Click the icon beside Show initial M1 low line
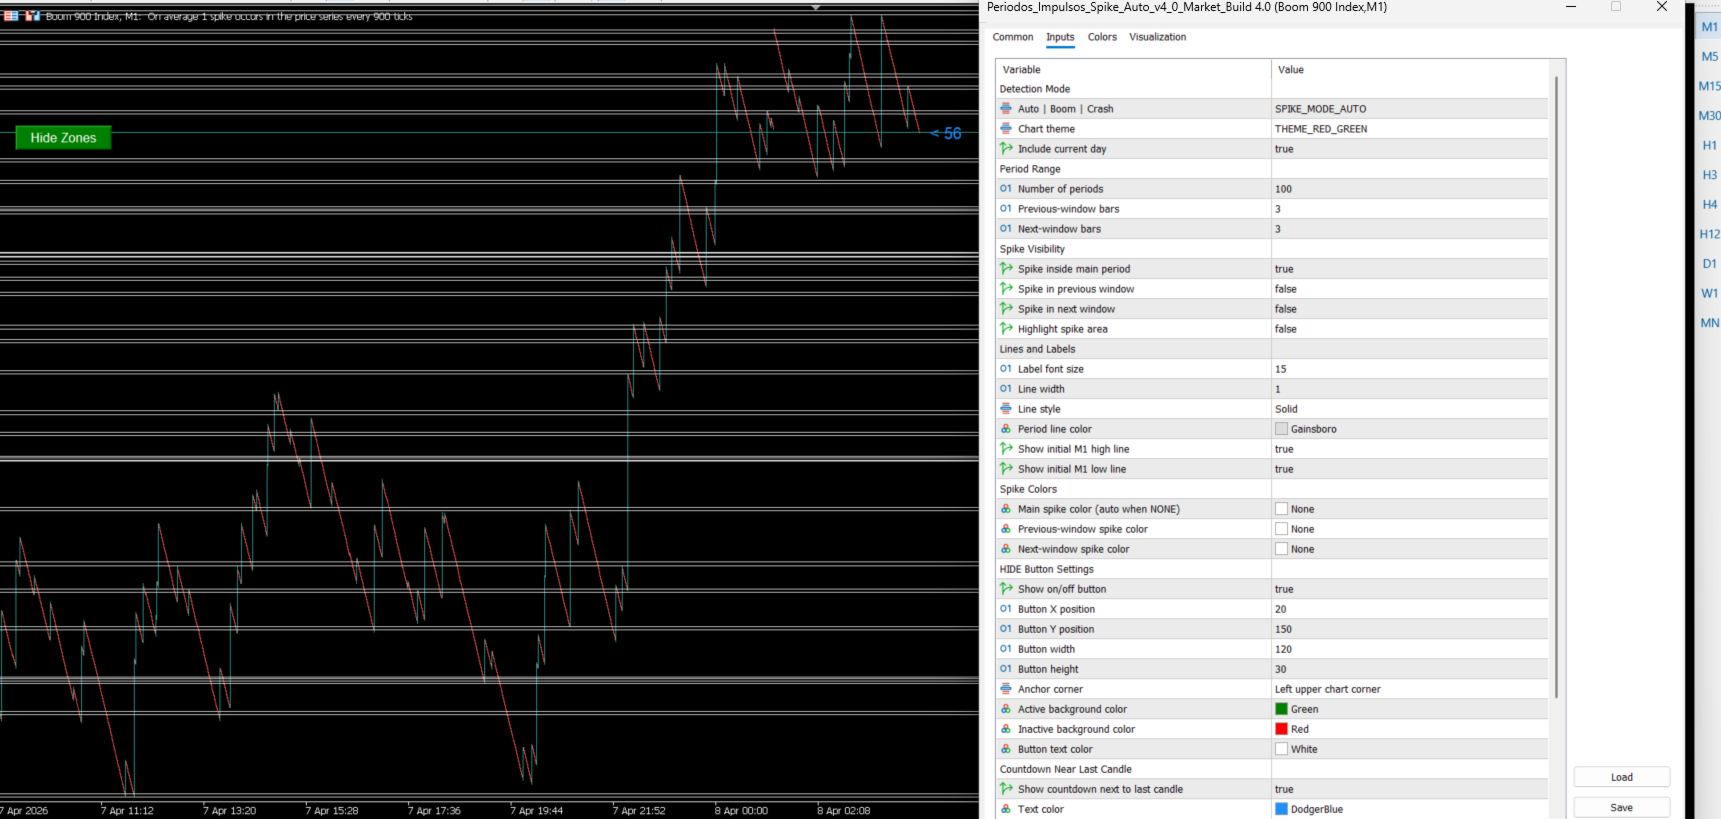 click(1006, 468)
